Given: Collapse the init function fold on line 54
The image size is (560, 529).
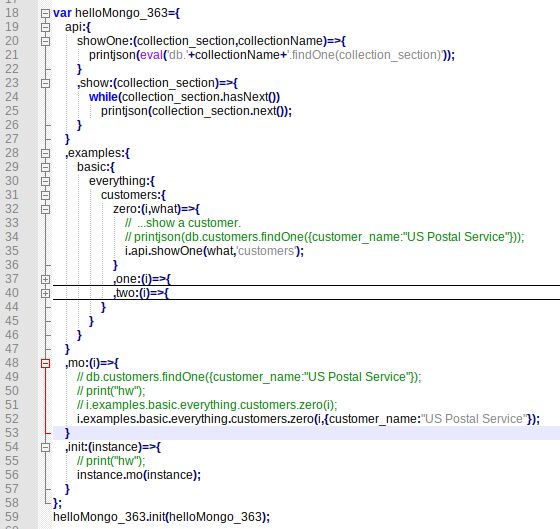Looking at the screenshot, I should 45,448.
